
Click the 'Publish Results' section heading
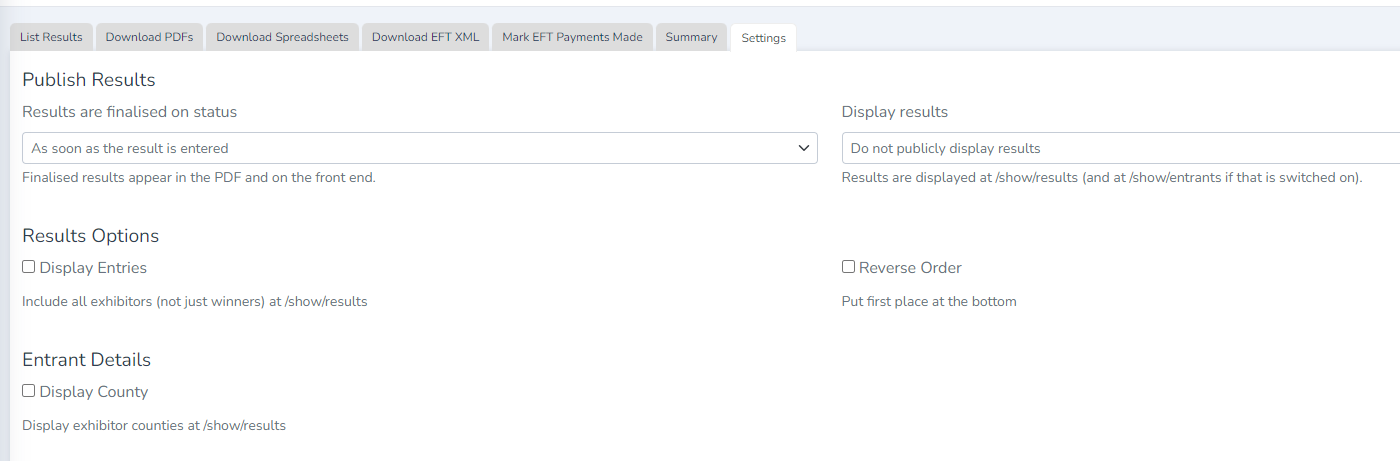pos(89,80)
